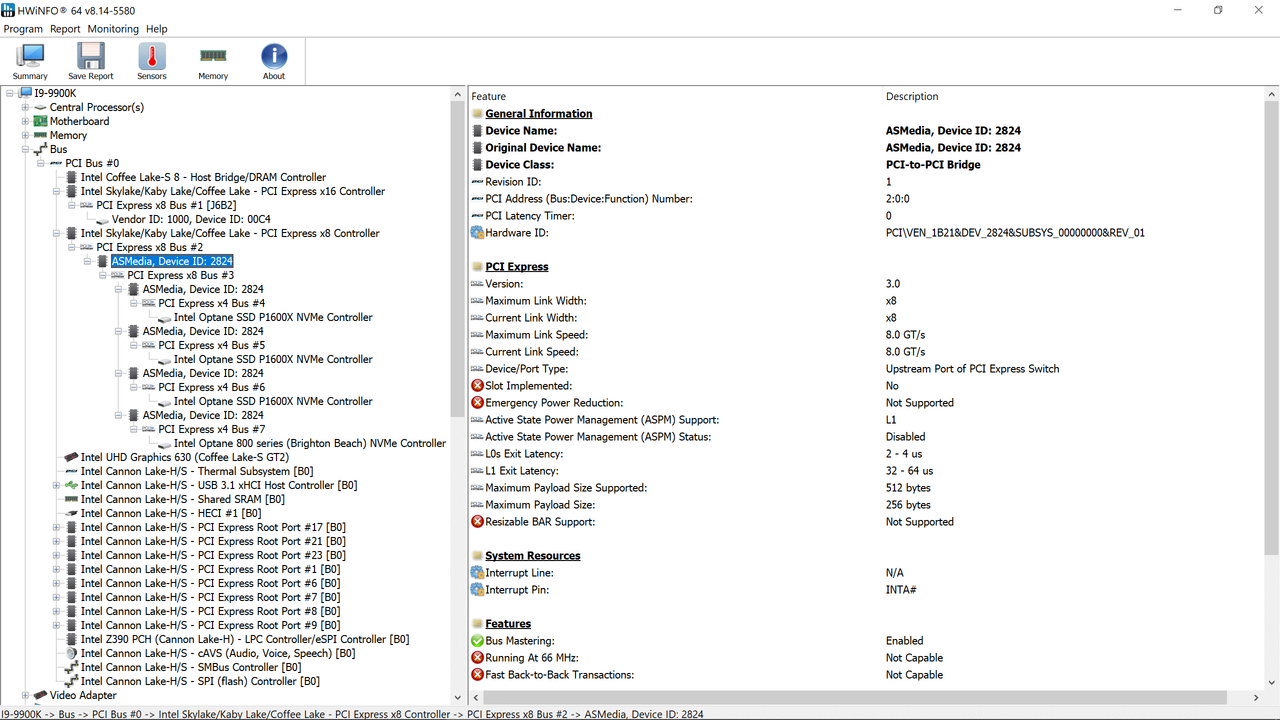Click the Resizable BAR Support red icon

coord(477,522)
